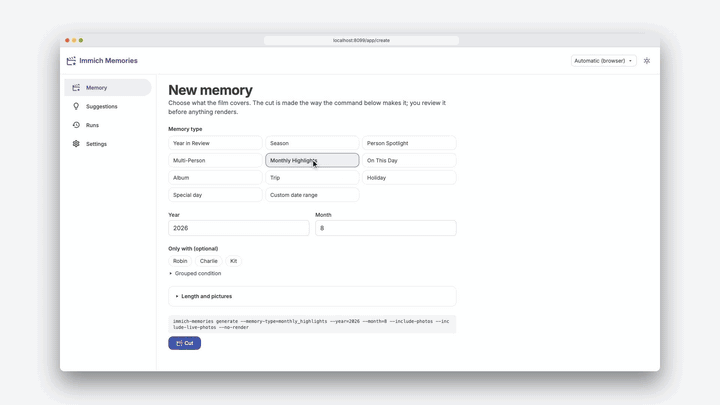Click the Runs history clock icon
This screenshot has height=405, width=720.
click(76, 125)
